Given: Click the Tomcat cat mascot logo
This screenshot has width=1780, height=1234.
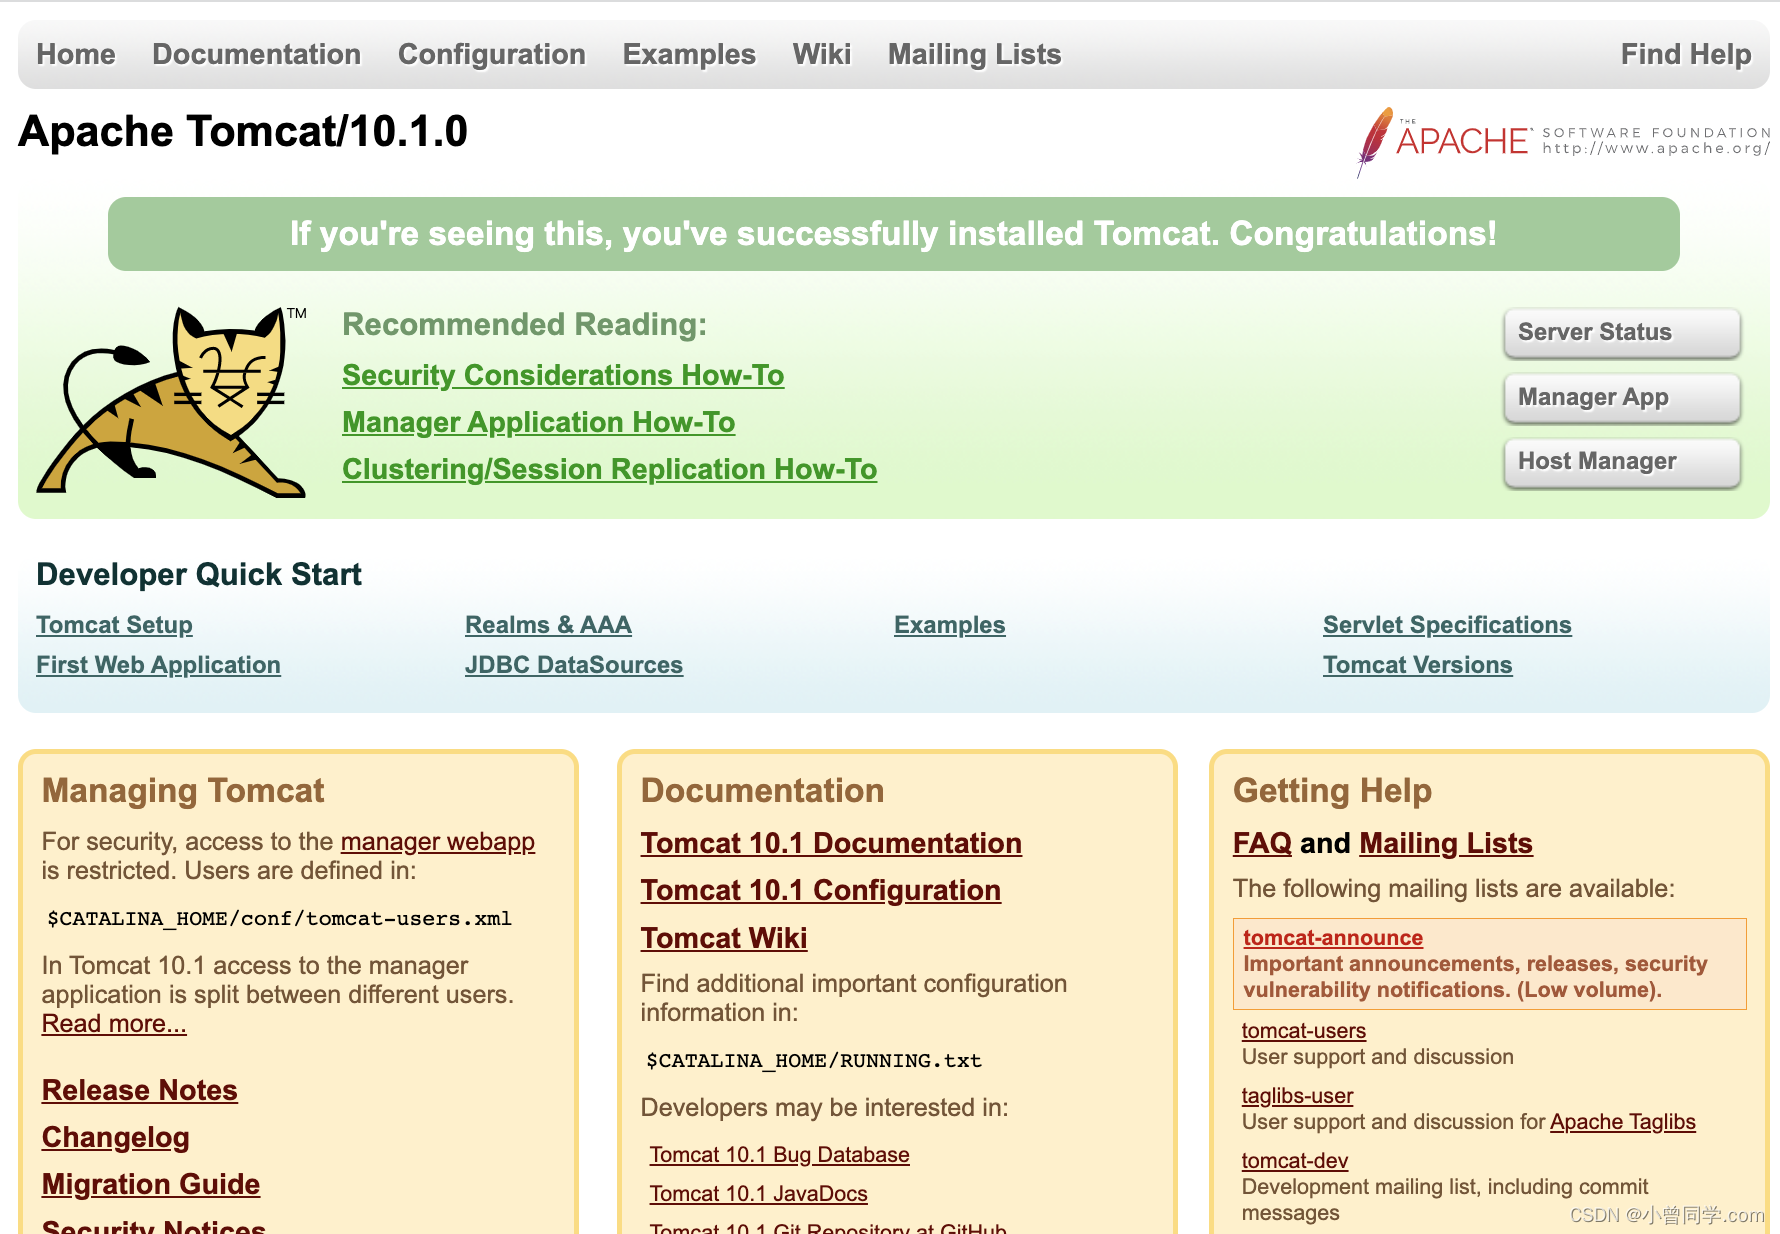Looking at the screenshot, I should [x=171, y=402].
